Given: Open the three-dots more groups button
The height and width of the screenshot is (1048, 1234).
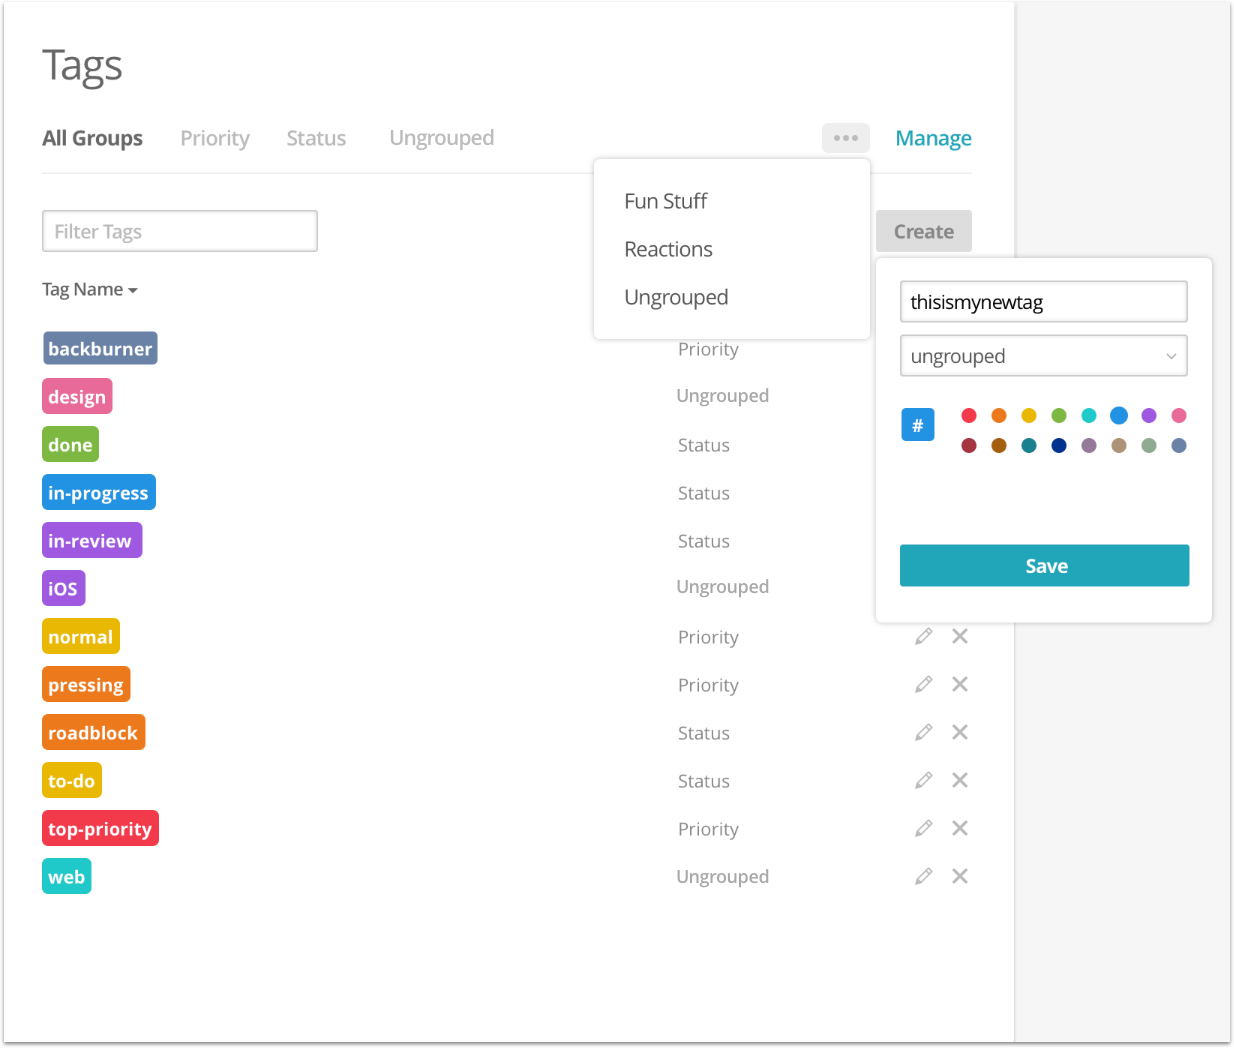Looking at the screenshot, I should click(x=845, y=138).
